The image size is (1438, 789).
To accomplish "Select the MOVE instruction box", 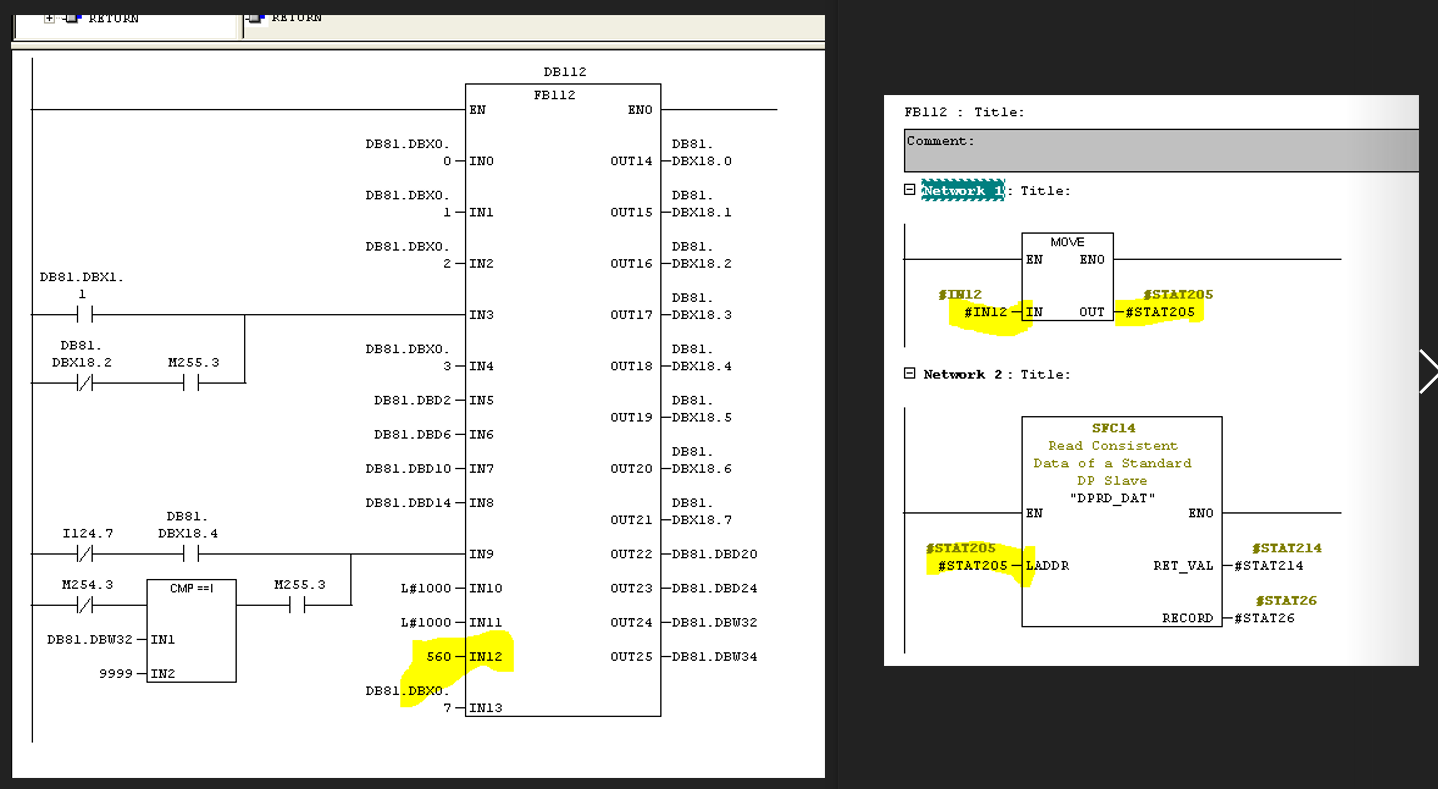I will coord(1067,277).
